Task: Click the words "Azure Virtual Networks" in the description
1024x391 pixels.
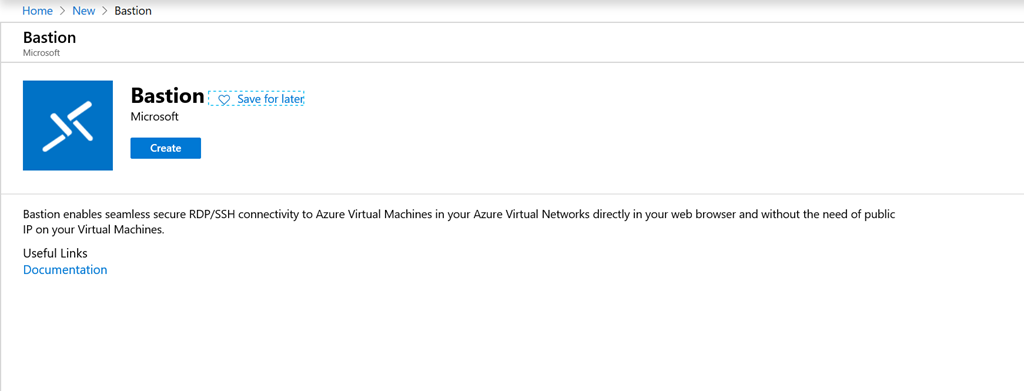Action: (529, 214)
